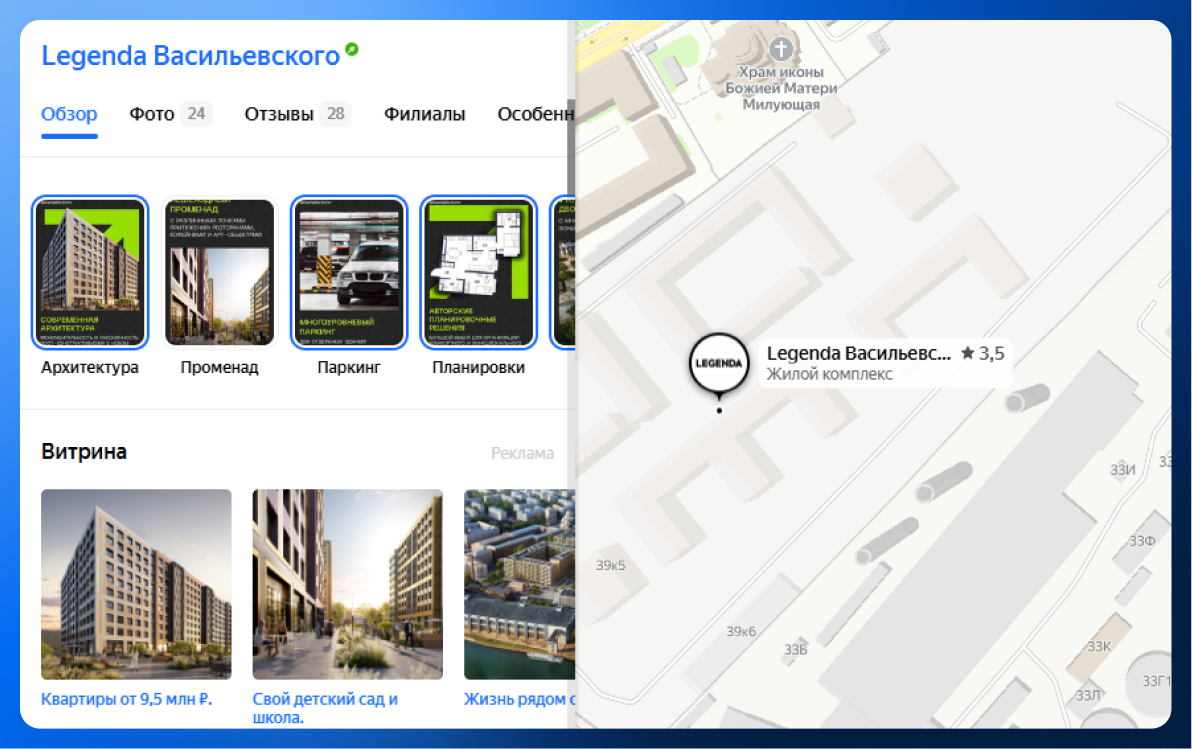Click the Реклама label
The width and height of the screenshot is (1192, 749).
pos(522,453)
